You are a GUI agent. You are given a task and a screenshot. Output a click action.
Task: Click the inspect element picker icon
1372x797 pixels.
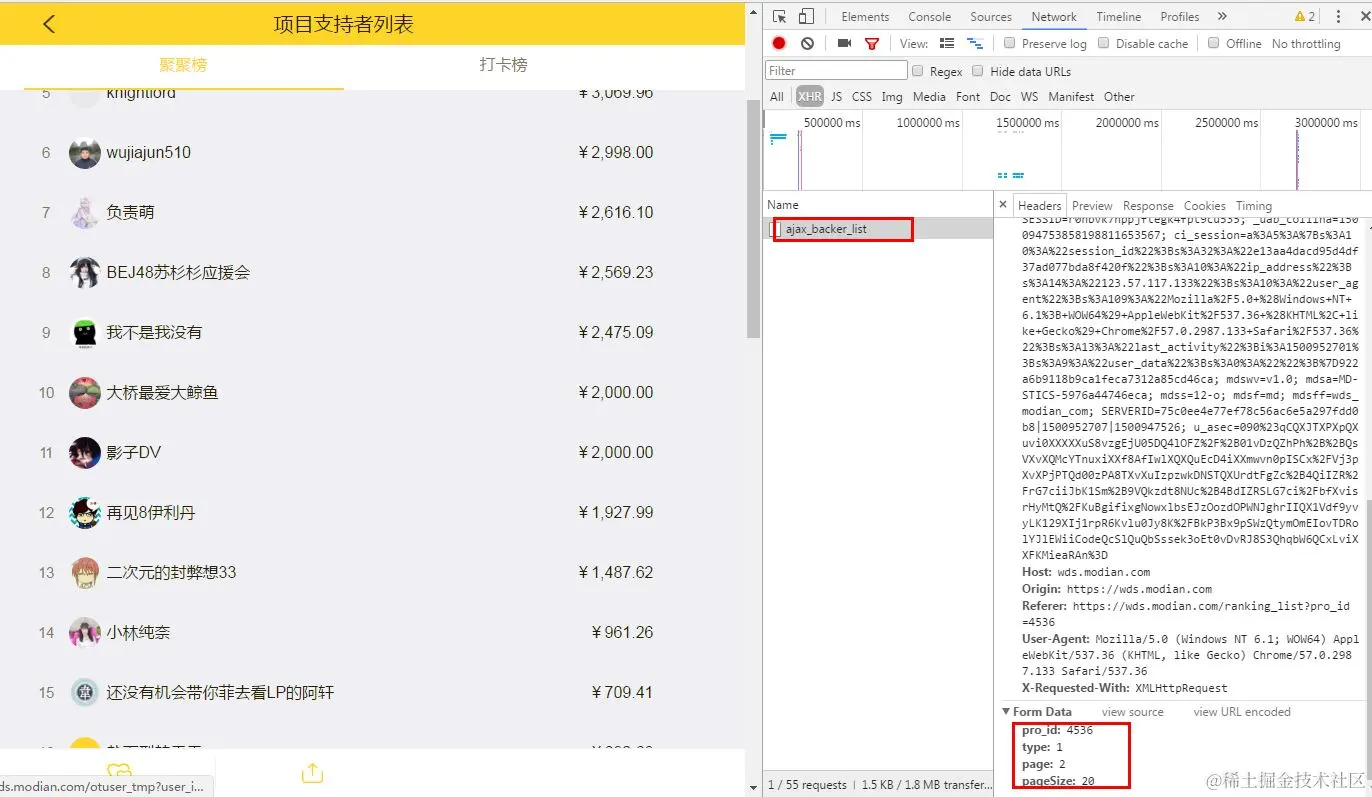pyautogui.click(x=780, y=17)
